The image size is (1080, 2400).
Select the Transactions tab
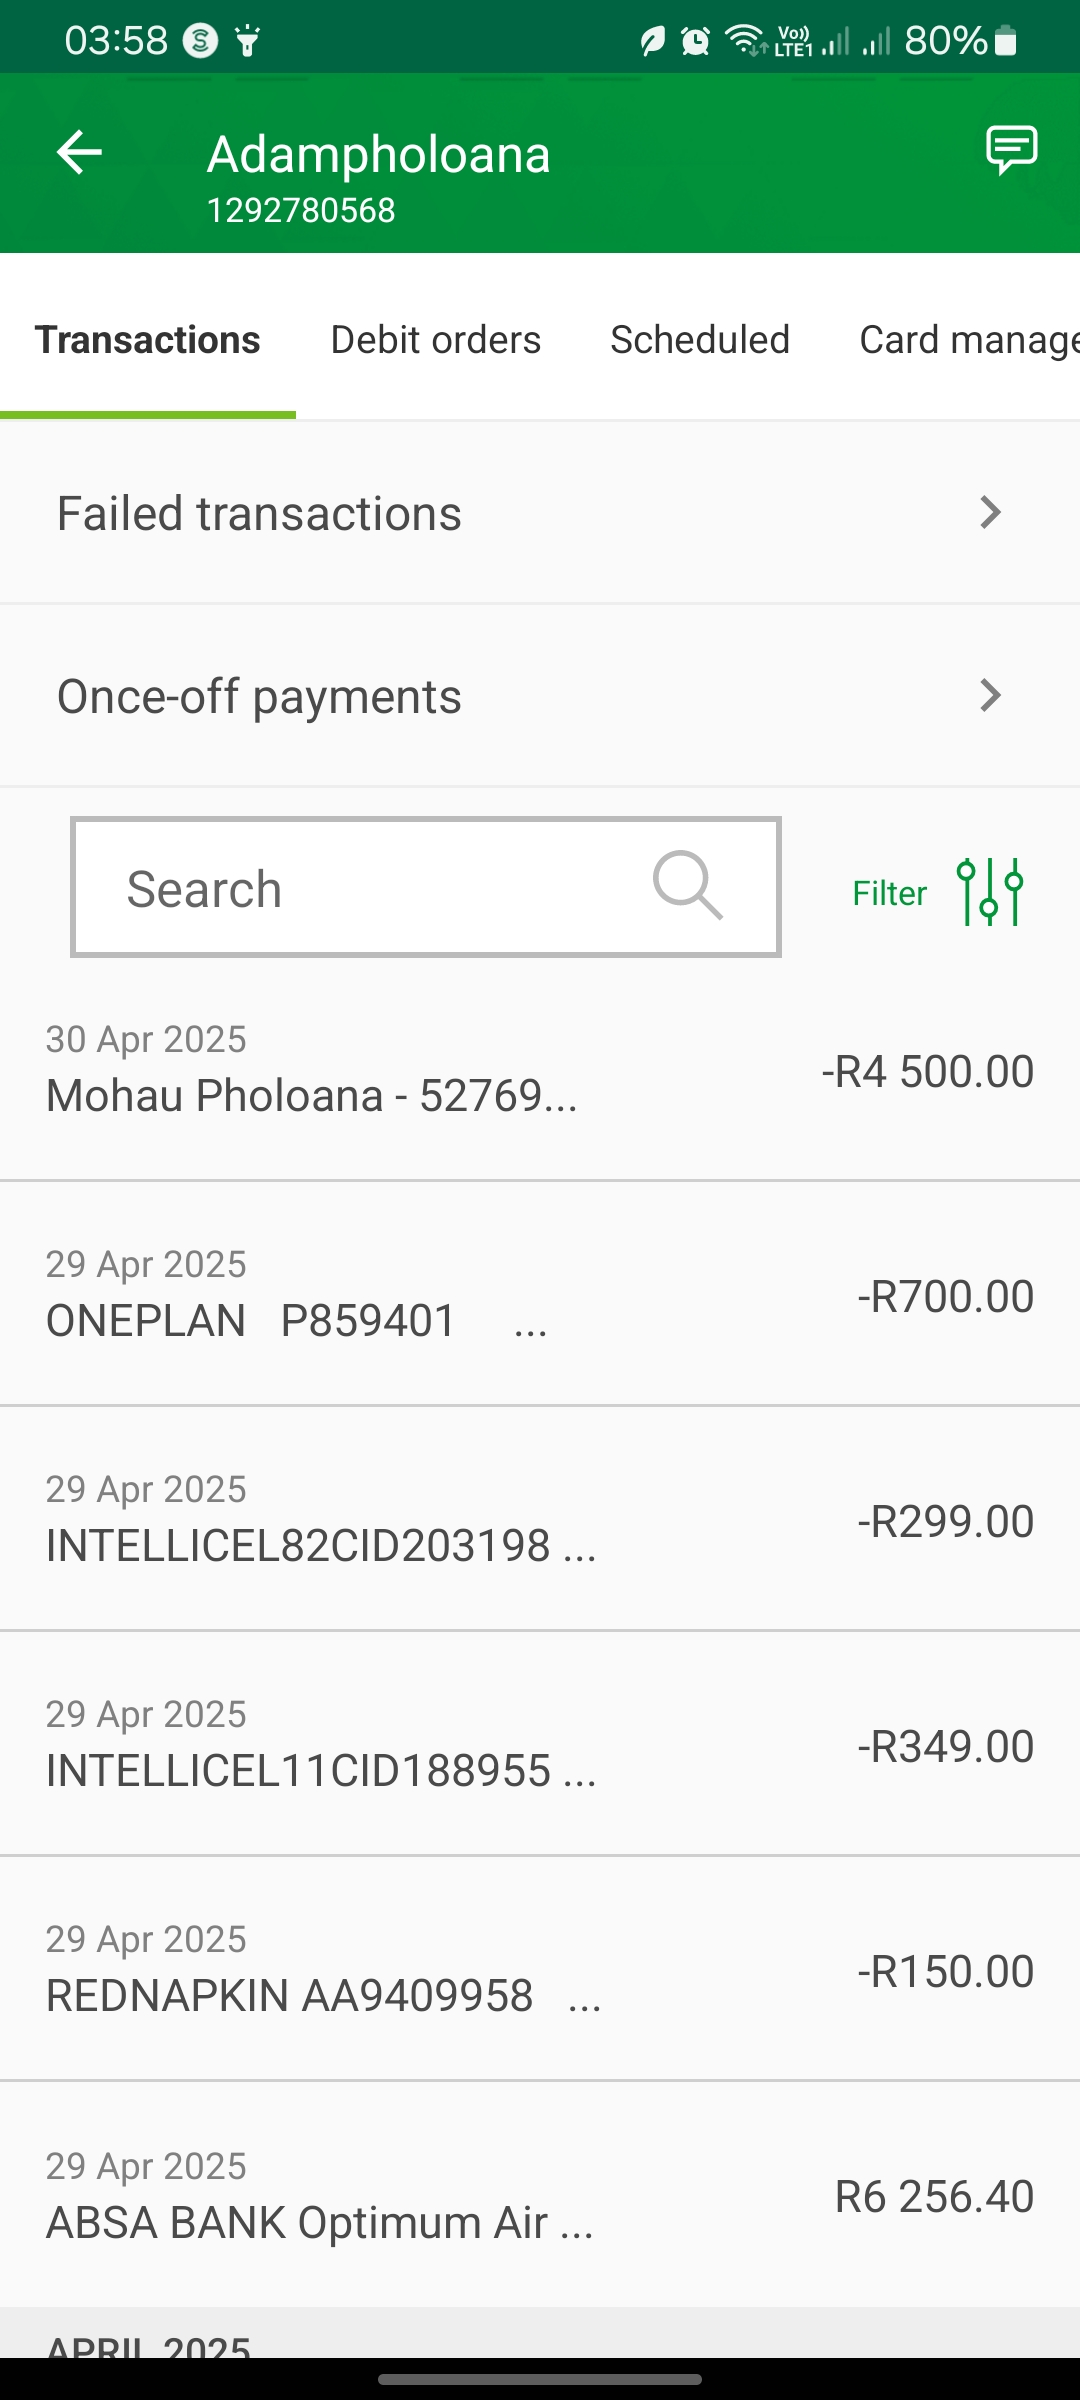tap(148, 340)
